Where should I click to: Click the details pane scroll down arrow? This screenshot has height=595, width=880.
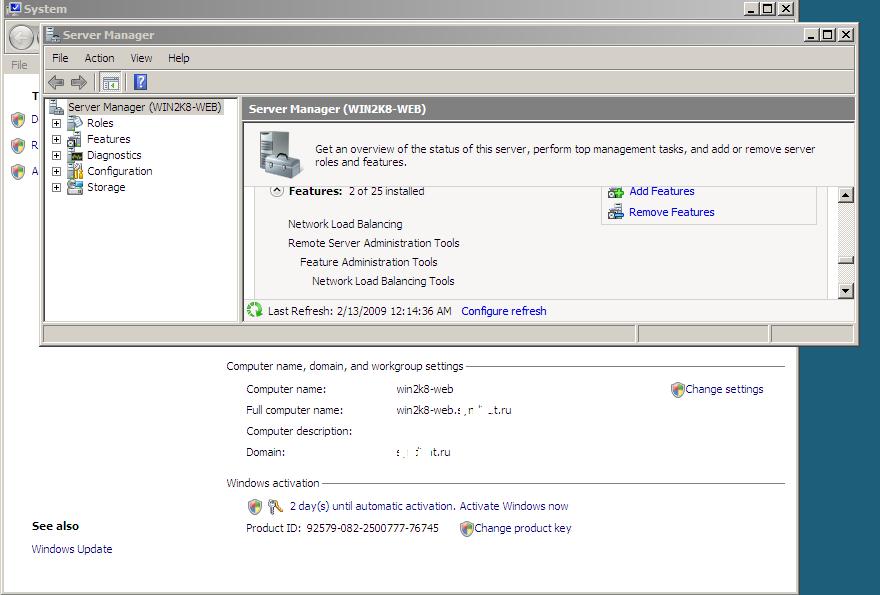click(846, 291)
